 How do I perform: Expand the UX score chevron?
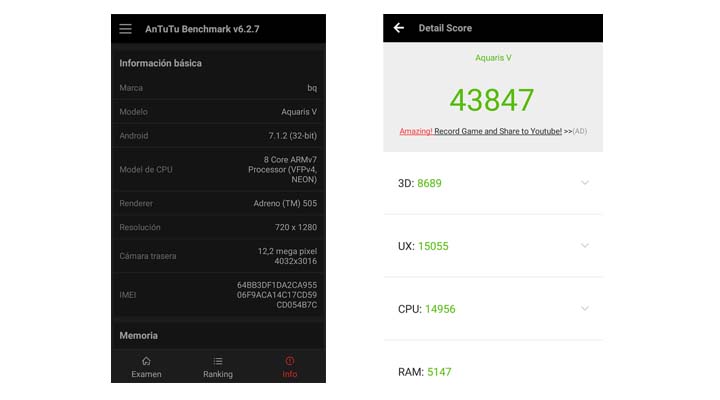pos(585,246)
